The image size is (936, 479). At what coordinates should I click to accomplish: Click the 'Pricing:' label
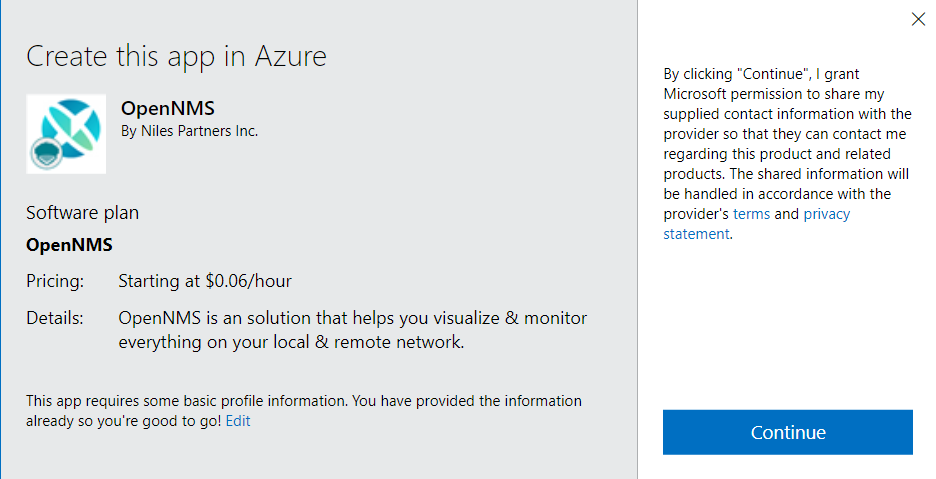point(55,281)
